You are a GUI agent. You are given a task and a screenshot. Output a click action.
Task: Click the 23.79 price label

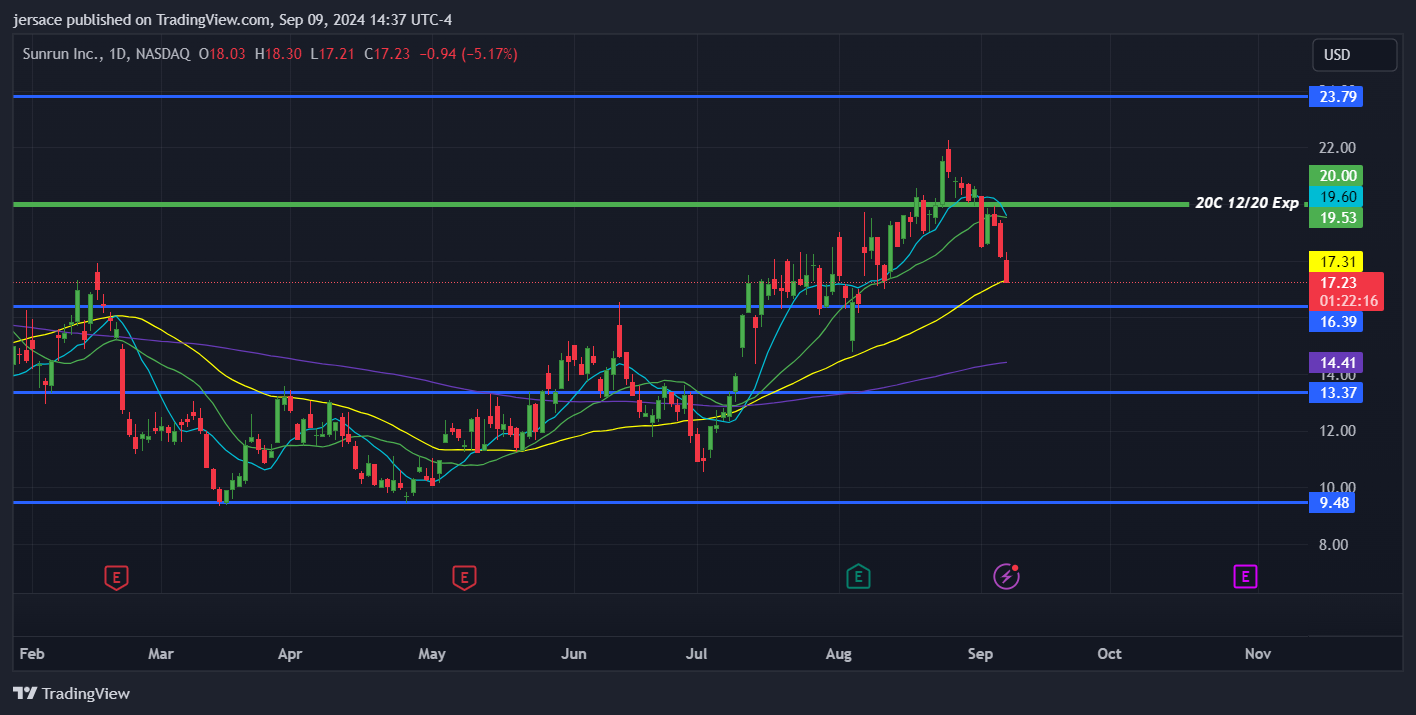tap(1336, 97)
